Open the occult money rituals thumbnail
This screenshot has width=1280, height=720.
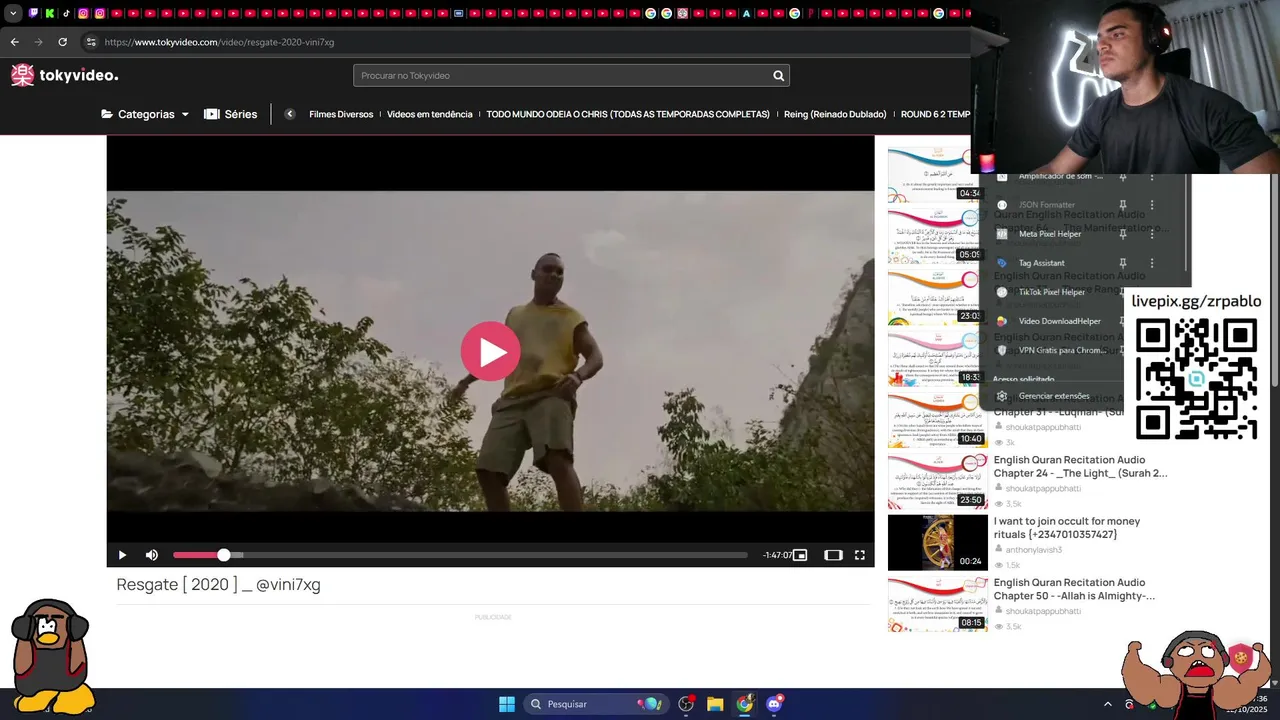point(937,541)
